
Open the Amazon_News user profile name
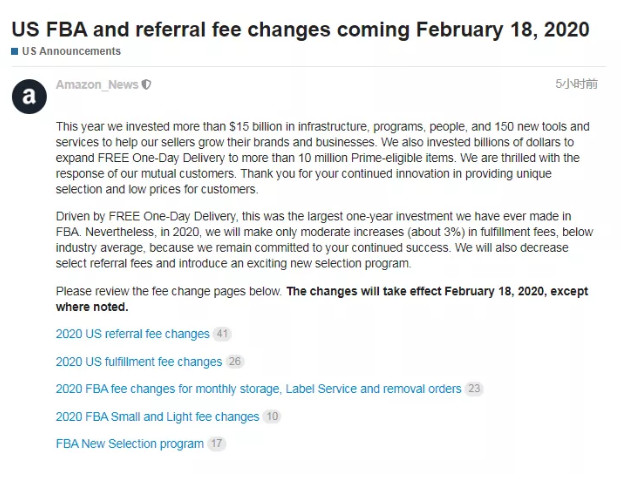pos(97,85)
